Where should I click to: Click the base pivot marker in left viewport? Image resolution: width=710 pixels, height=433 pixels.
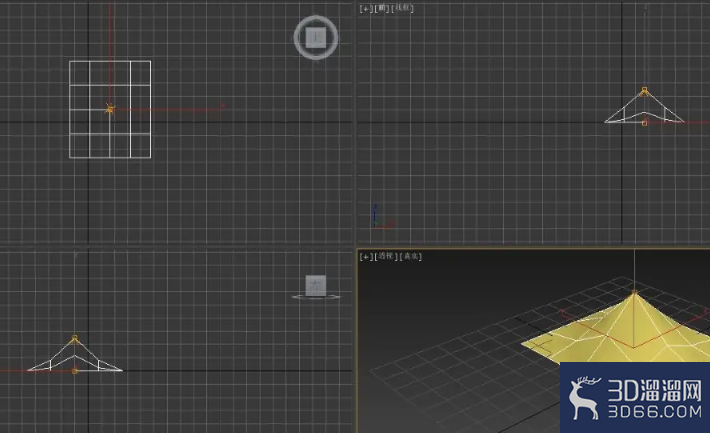tap(75, 370)
